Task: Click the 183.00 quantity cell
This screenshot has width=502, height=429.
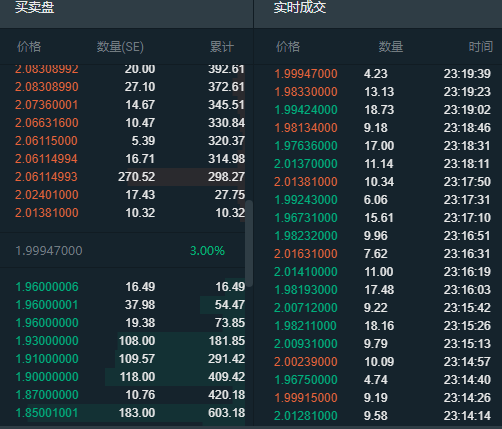Action: (137, 413)
